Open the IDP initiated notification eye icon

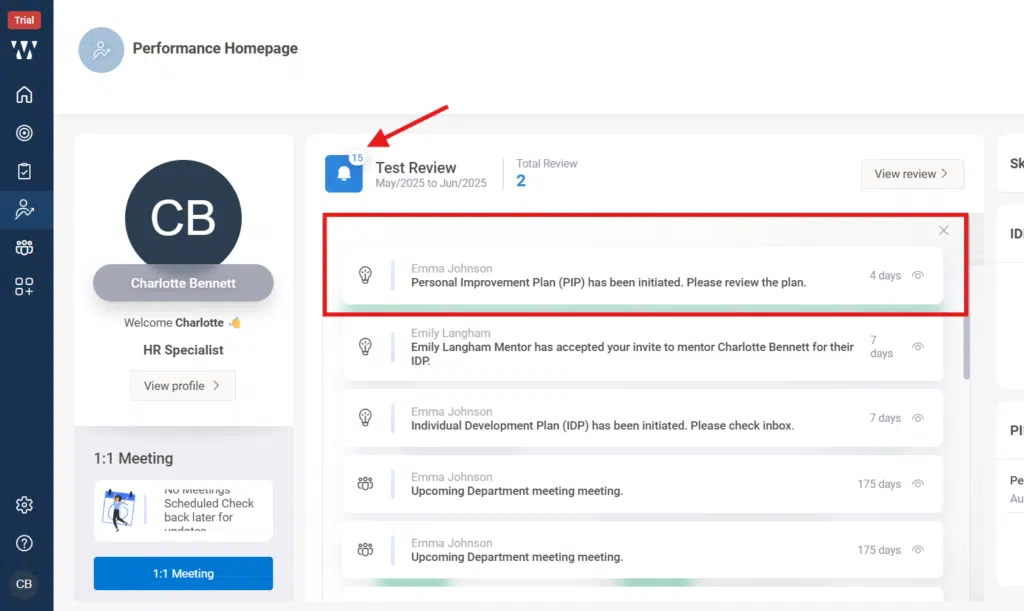point(919,419)
